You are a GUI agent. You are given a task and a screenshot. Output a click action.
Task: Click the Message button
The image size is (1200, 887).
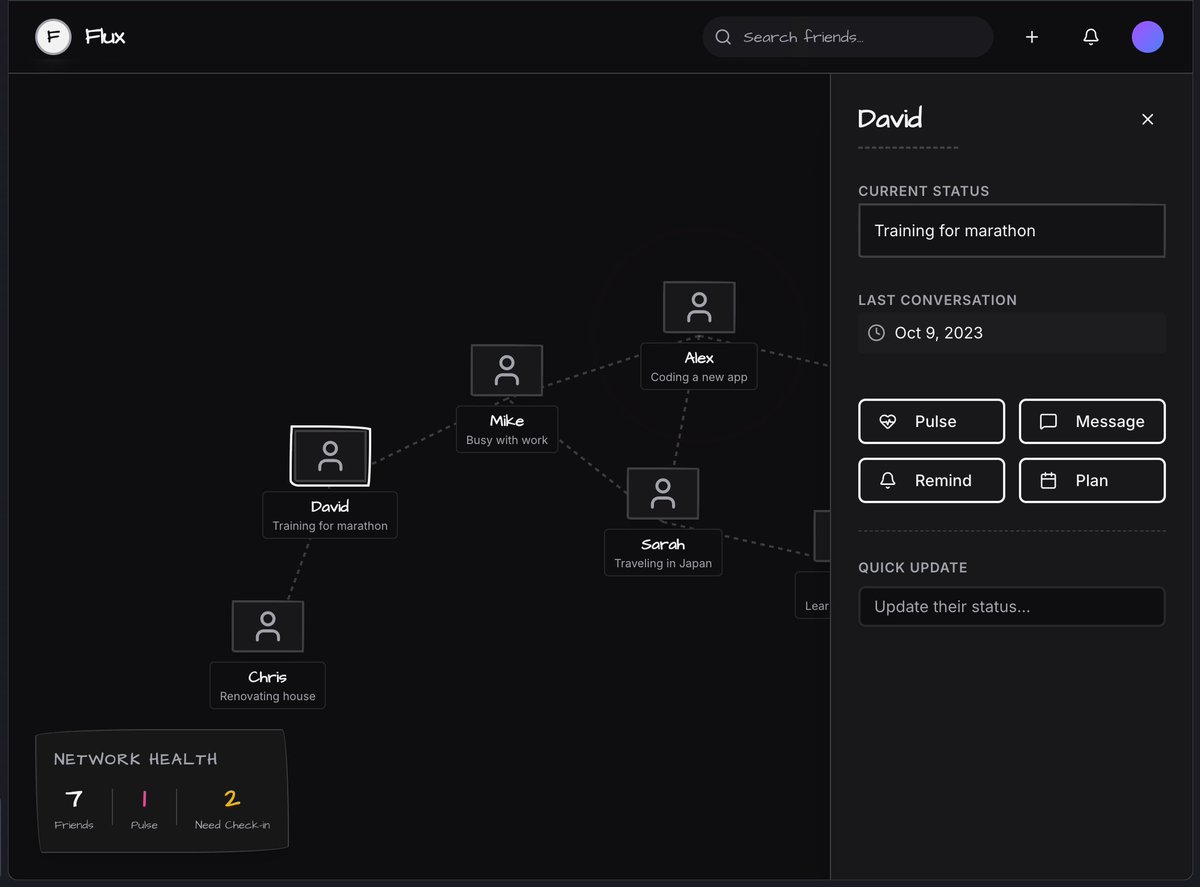tap(1092, 422)
